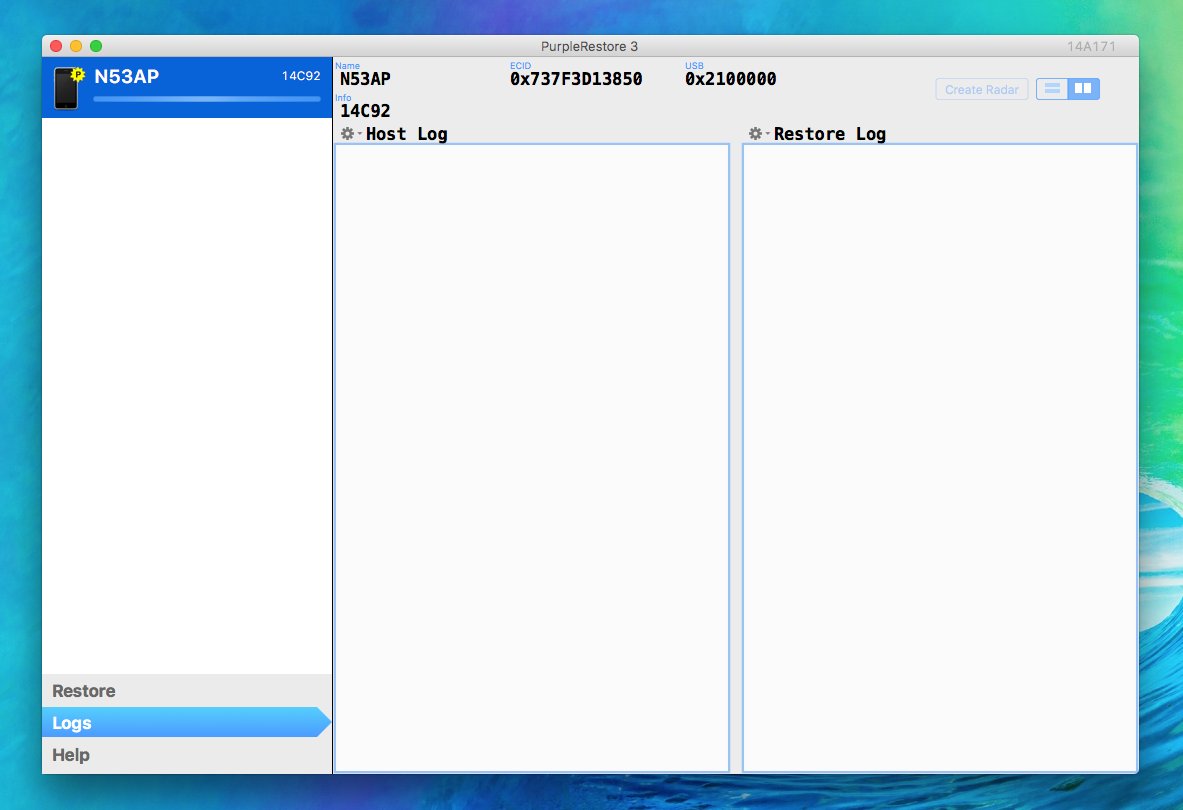The width and height of the screenshot is (1183, 810).
Task: Click inside the Restore Log text area
Action: (940, 458)
